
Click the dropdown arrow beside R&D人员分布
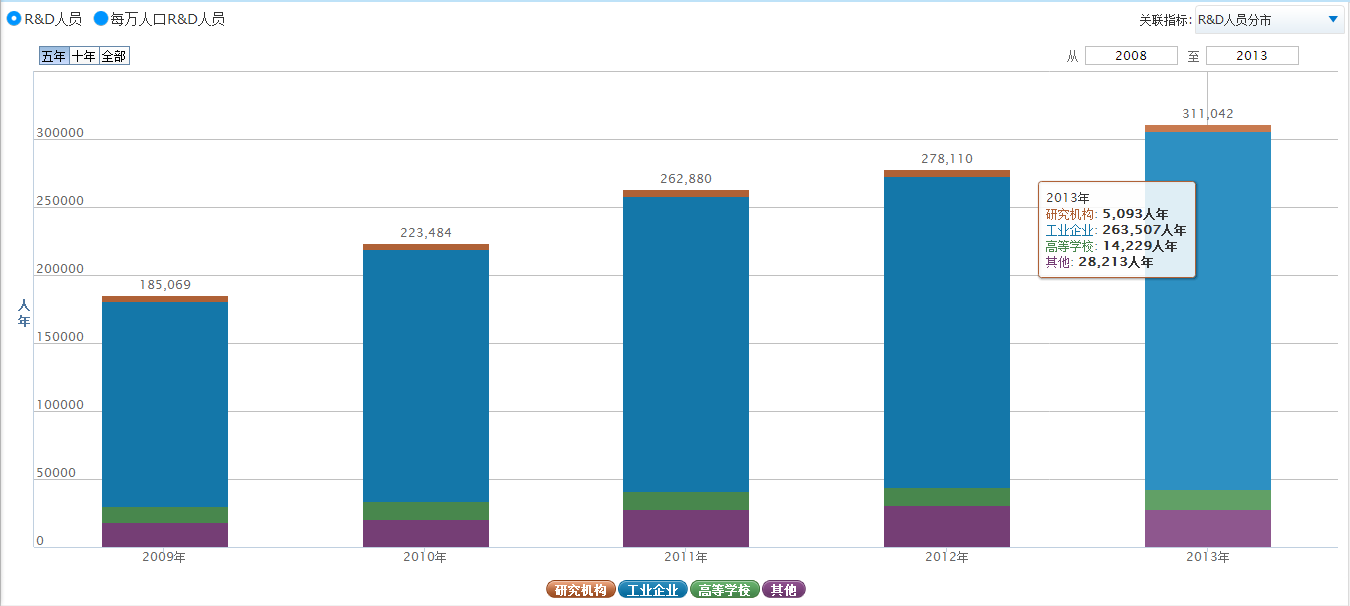[x=1332, y=20]
